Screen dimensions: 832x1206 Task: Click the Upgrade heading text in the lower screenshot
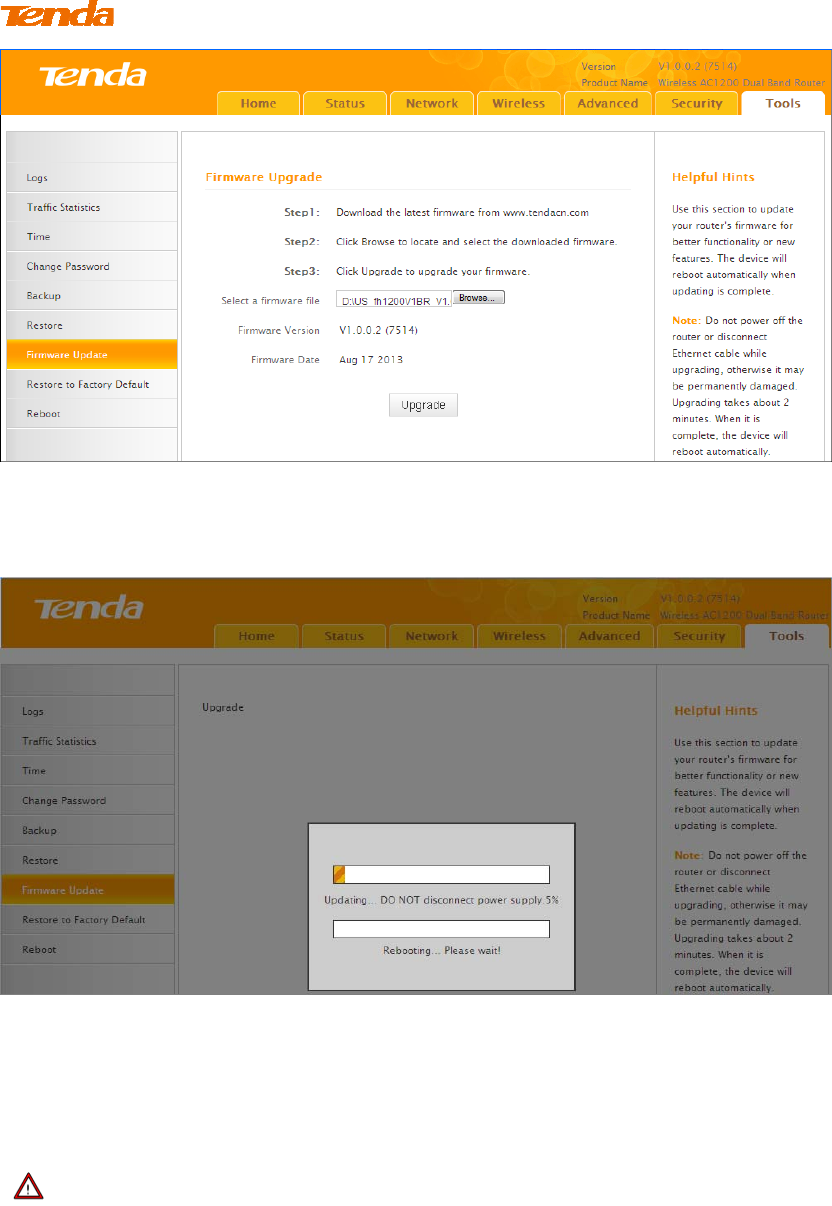click(223, 708)
